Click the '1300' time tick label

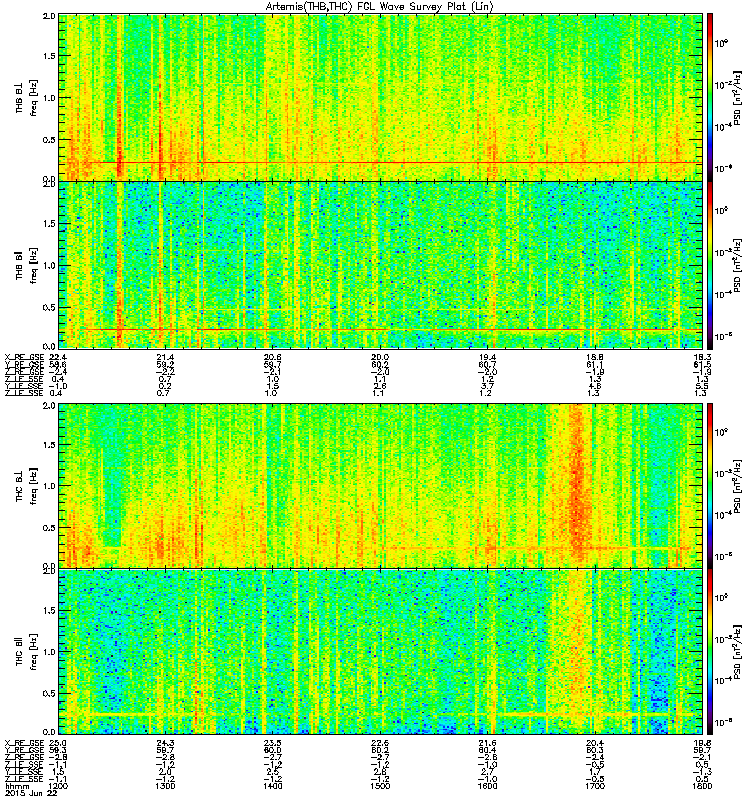click(x=165, y=786)
